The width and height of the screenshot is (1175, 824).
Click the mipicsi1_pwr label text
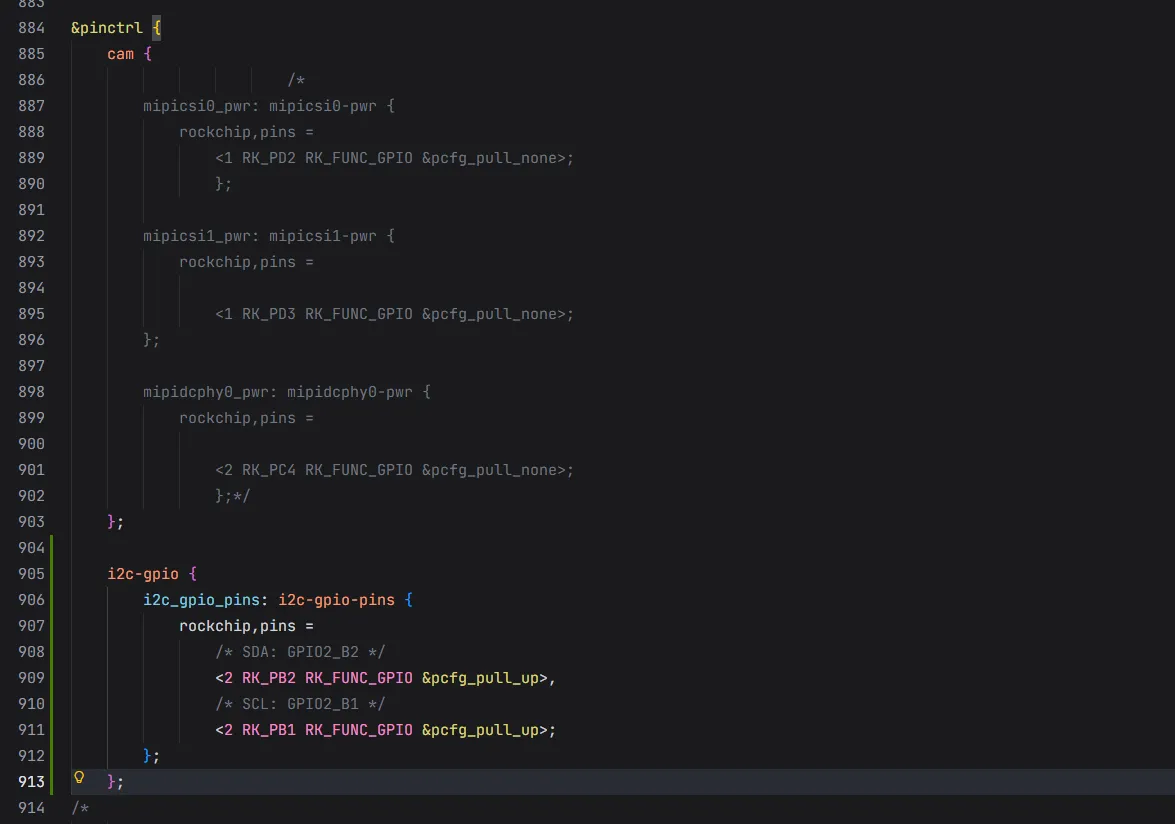[197, 236]
